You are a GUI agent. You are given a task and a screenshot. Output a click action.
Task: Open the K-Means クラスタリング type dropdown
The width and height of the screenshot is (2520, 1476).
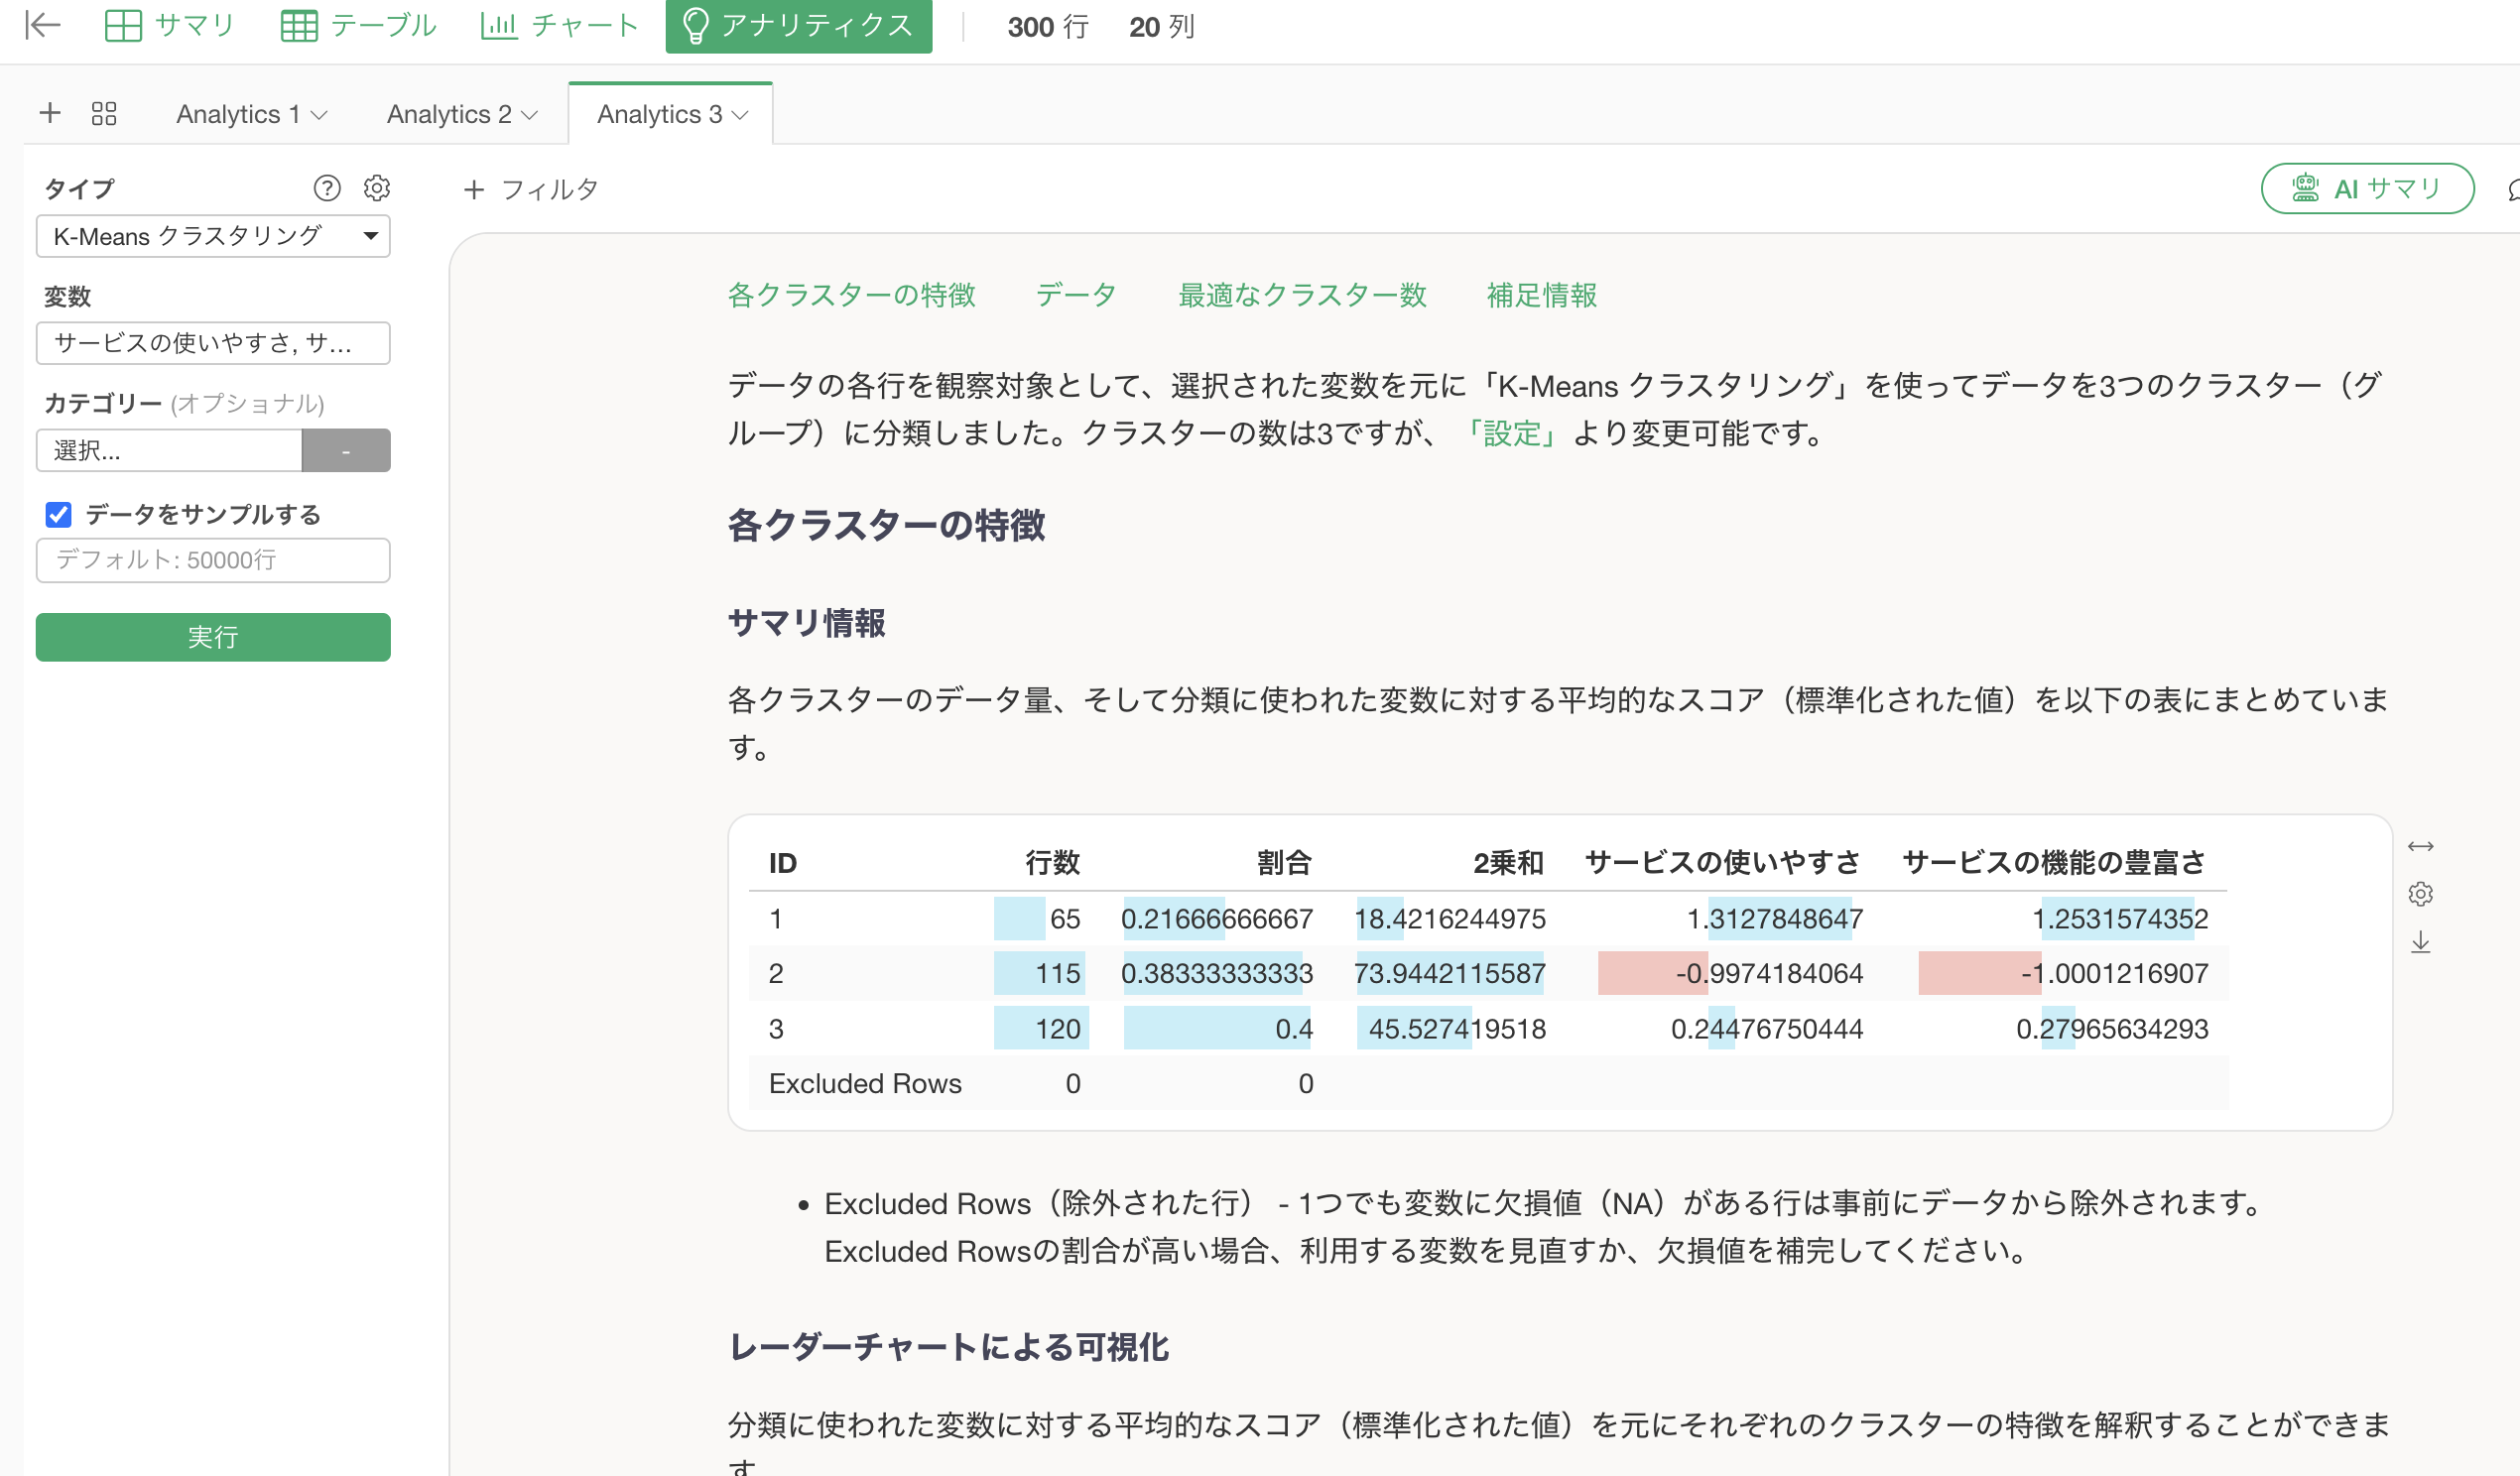click(213, 236)
